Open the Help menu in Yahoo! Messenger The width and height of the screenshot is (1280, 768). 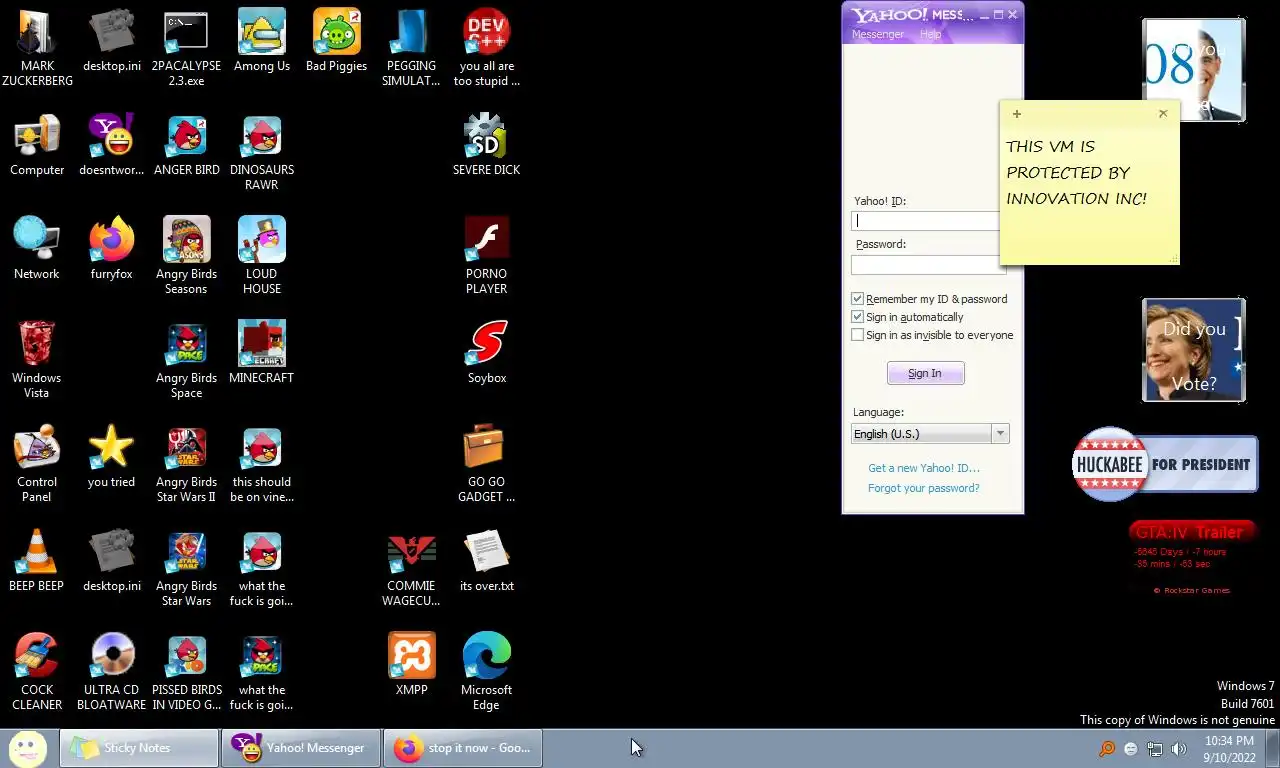930,34
